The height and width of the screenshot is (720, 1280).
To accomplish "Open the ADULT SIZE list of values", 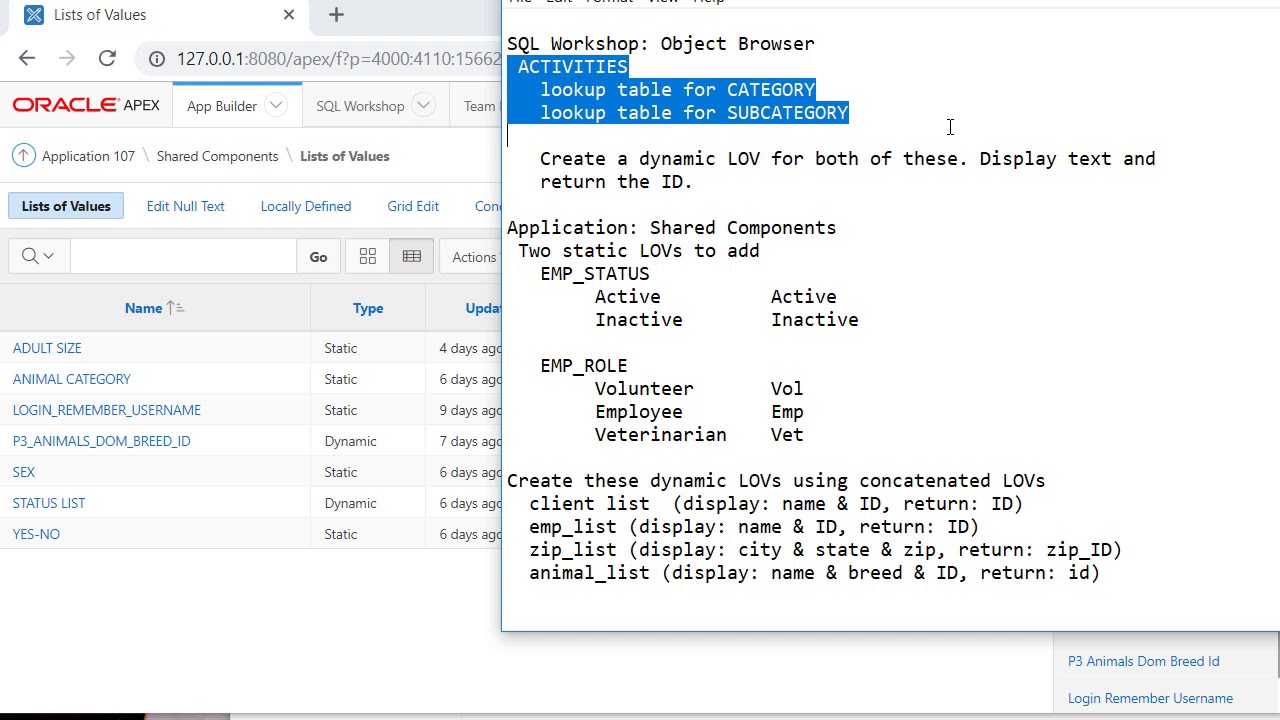I will point(47,348).
